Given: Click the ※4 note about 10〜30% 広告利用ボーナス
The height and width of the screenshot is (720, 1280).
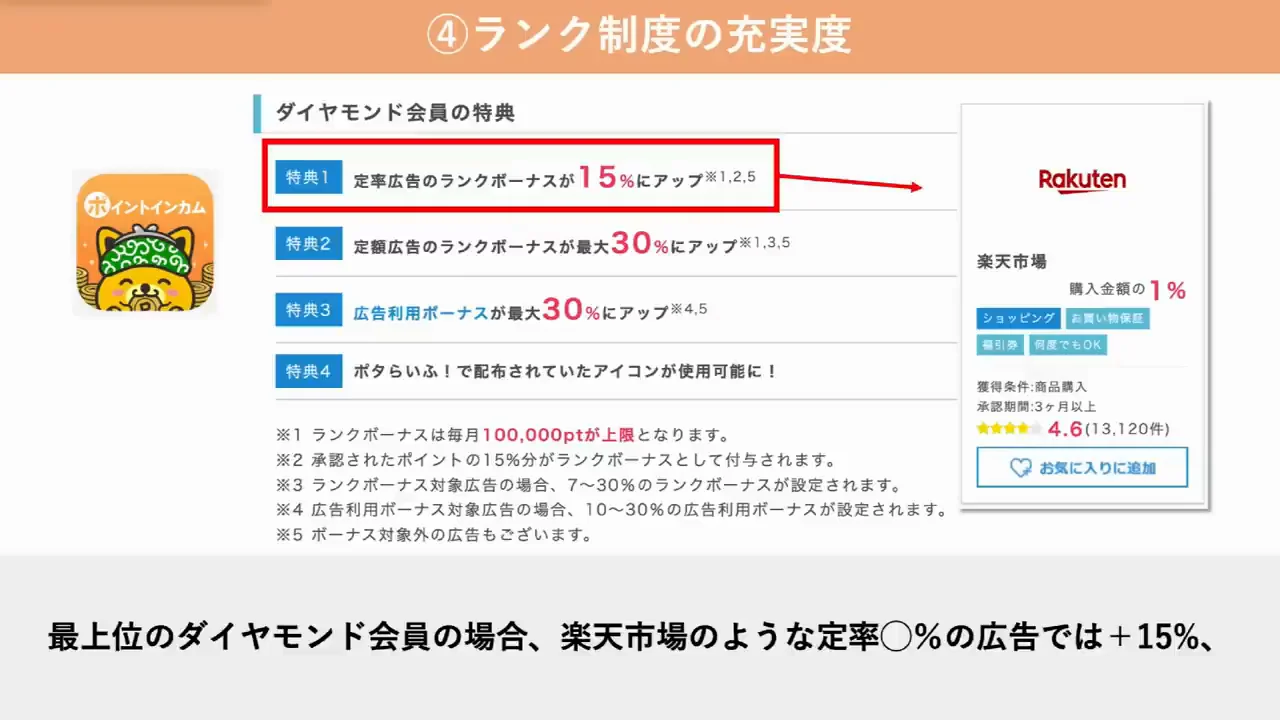Looking at the screenshot, I should pos(612,510).
